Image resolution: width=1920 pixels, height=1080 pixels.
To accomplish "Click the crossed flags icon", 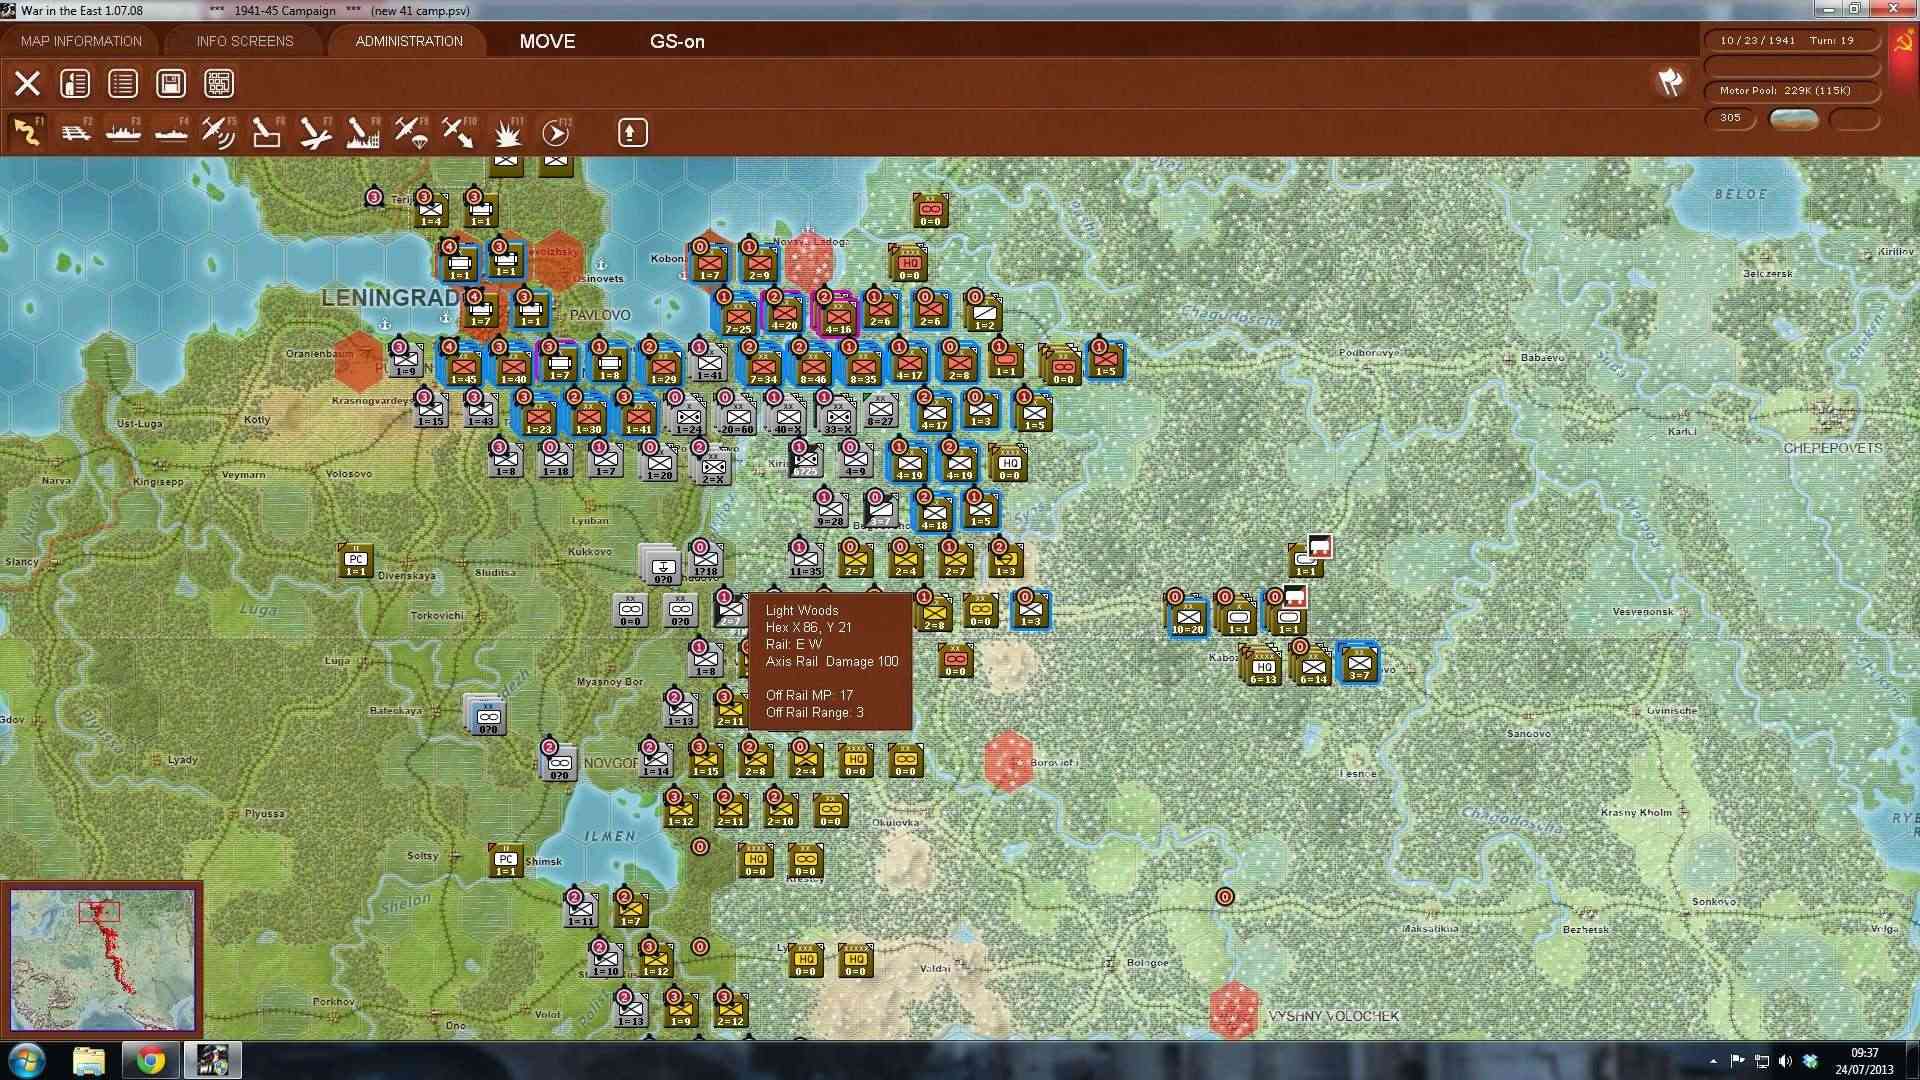I will click(1670, 82).
